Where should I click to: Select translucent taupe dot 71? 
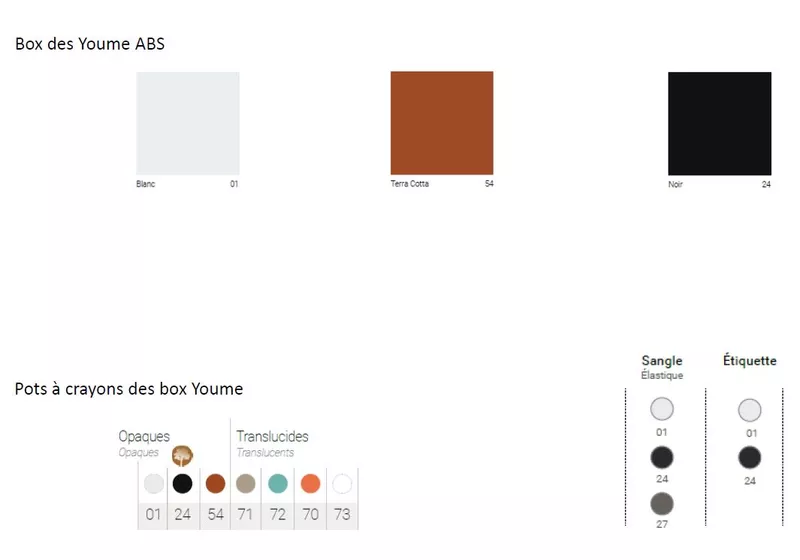pos(246,484)
